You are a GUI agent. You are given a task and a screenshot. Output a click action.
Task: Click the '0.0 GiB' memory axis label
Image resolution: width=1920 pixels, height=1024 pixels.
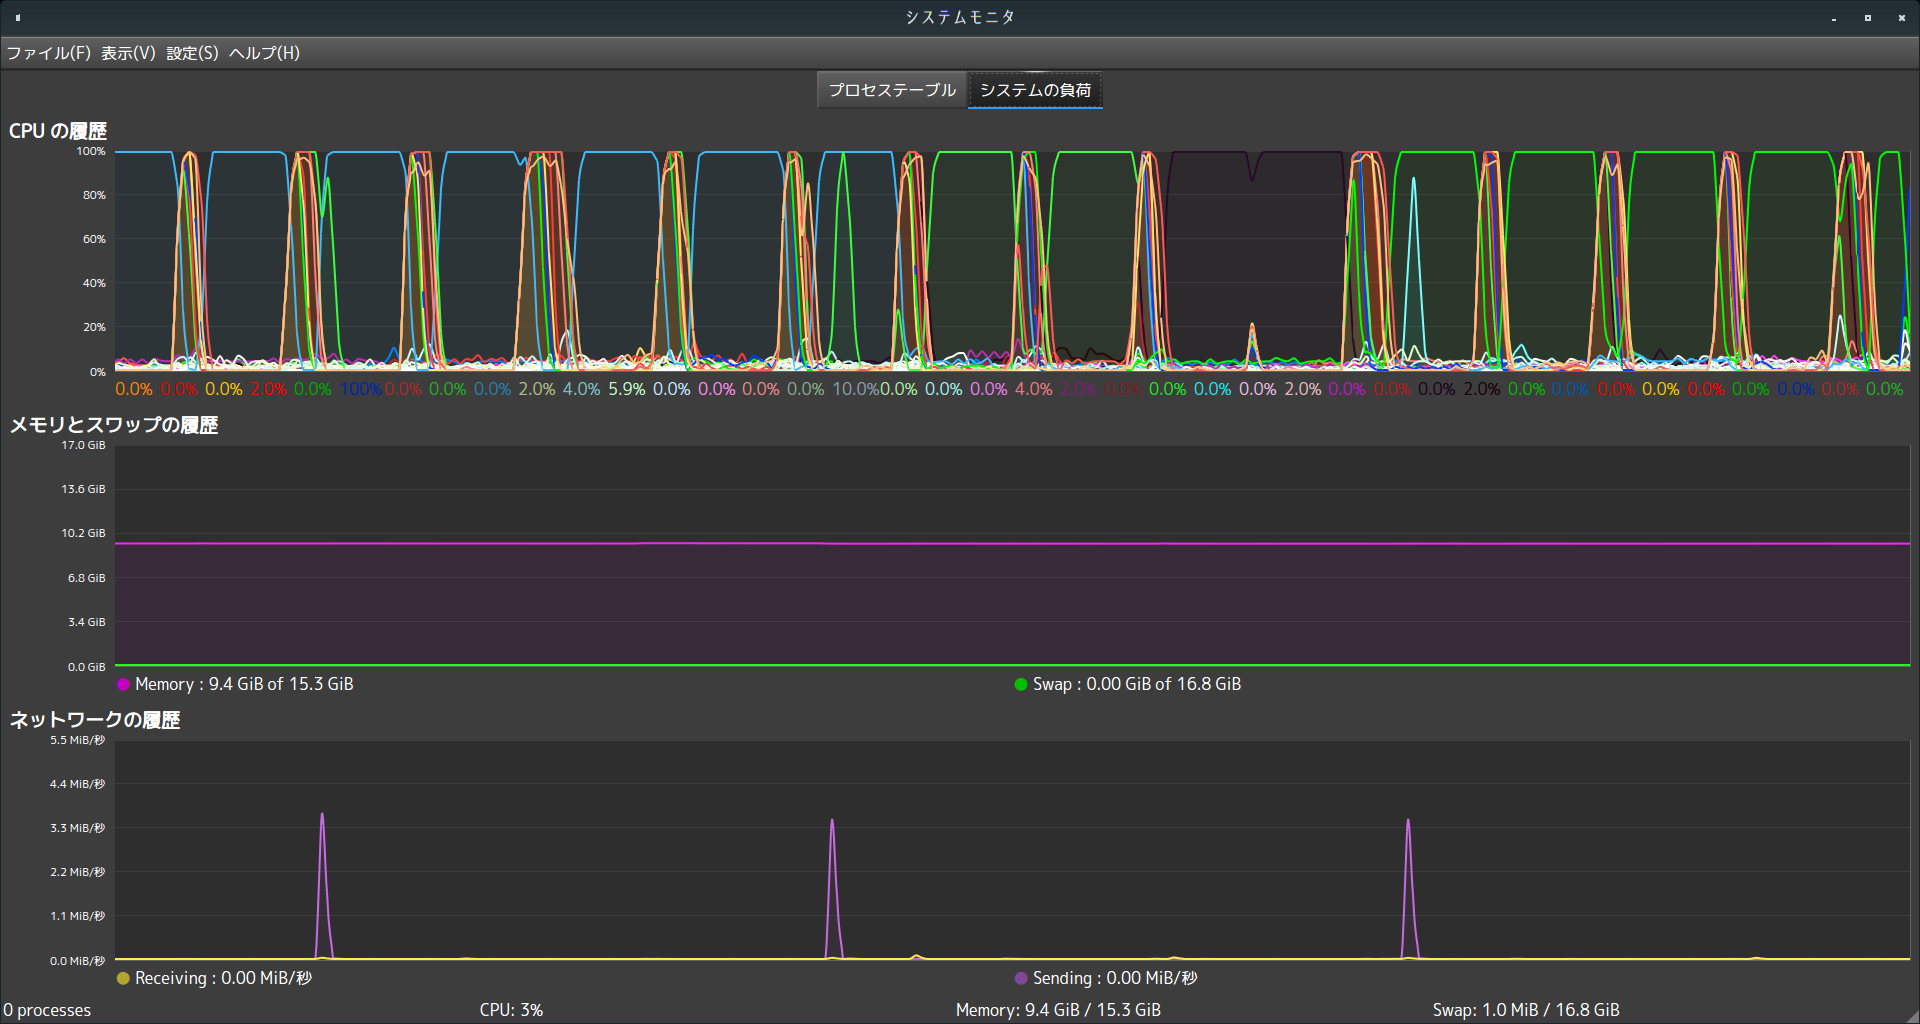[x=86, y=667]
